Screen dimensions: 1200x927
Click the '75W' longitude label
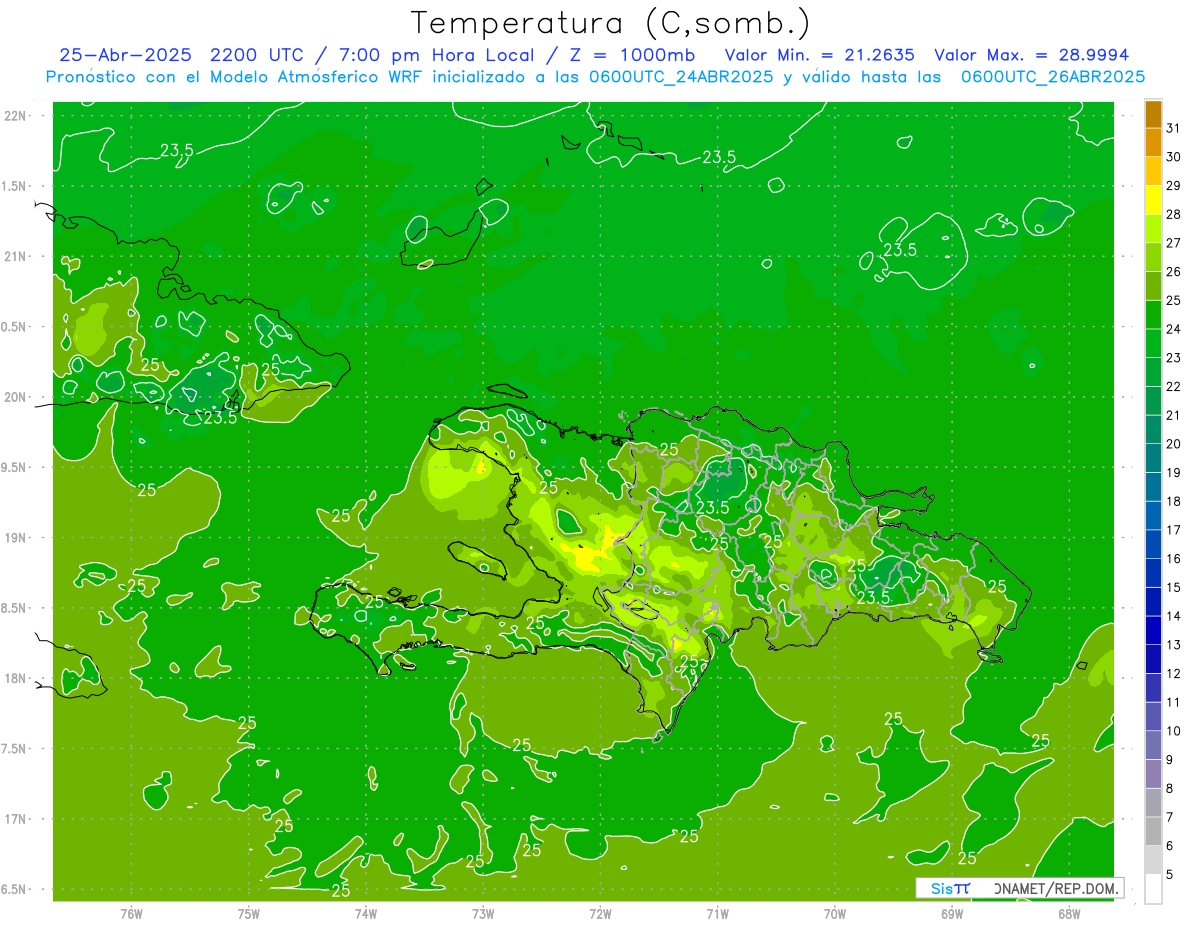pyautogui.click(x=249, y=913)
